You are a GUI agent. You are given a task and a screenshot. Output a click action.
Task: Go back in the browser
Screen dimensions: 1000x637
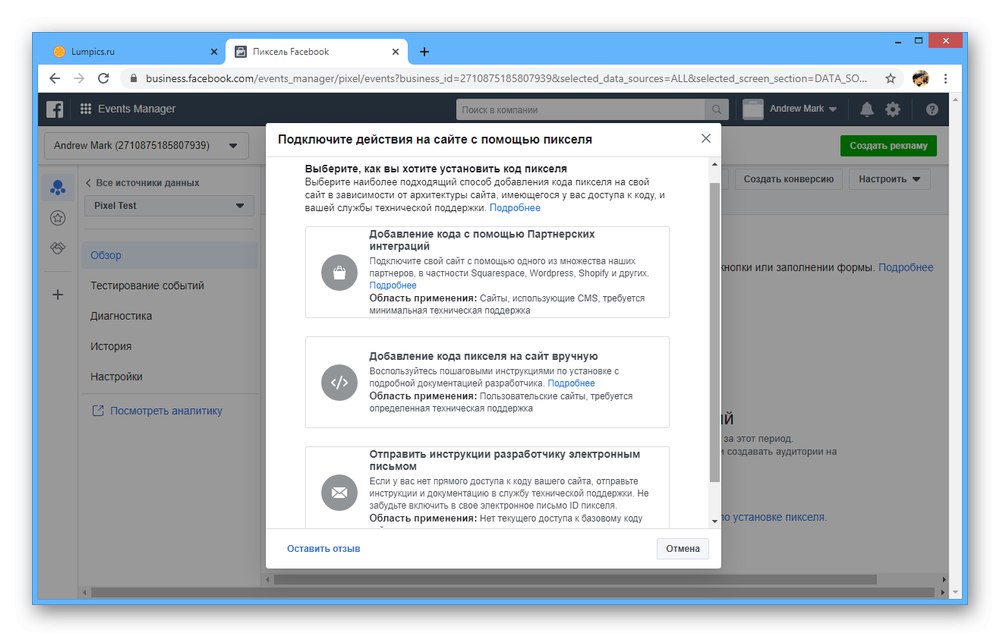(x=55, y=78)
